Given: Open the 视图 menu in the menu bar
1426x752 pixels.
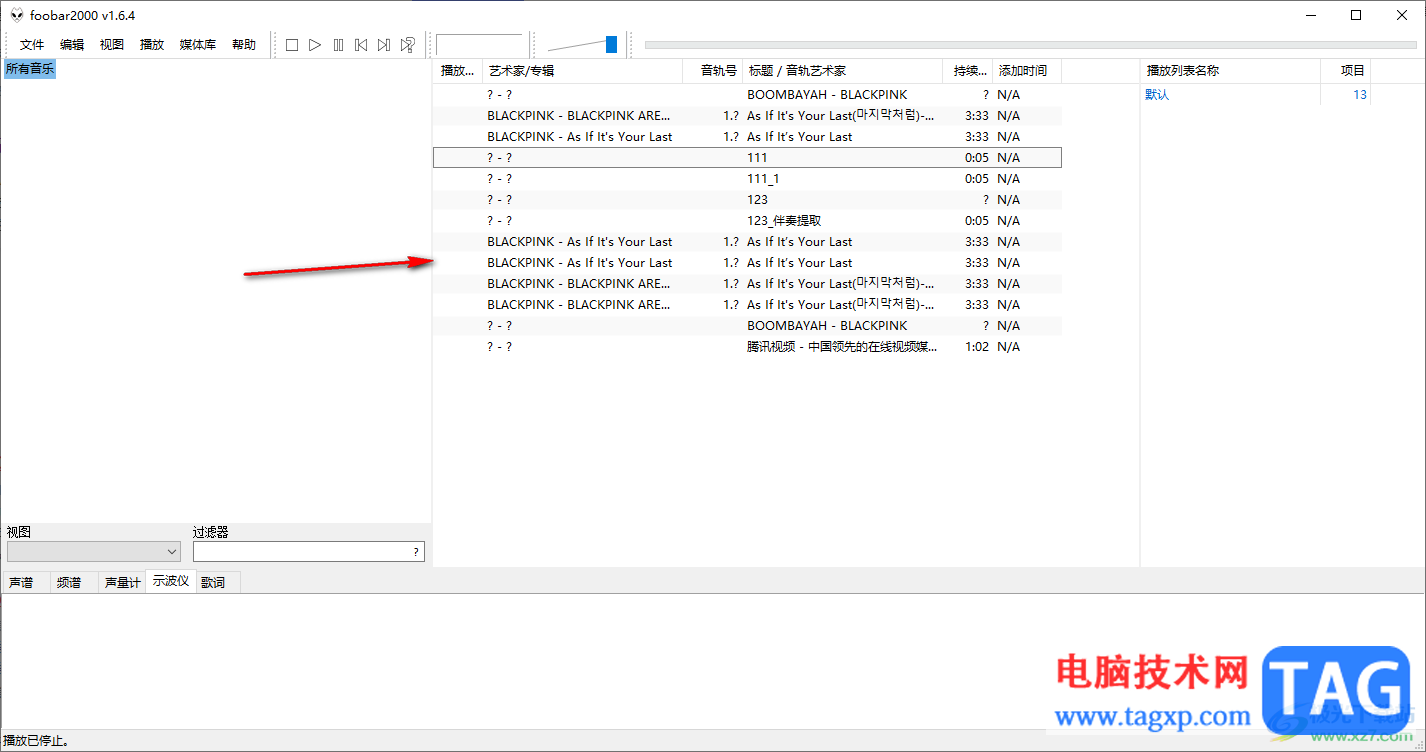Looking at the screenshot, I should tap(112, 45).
